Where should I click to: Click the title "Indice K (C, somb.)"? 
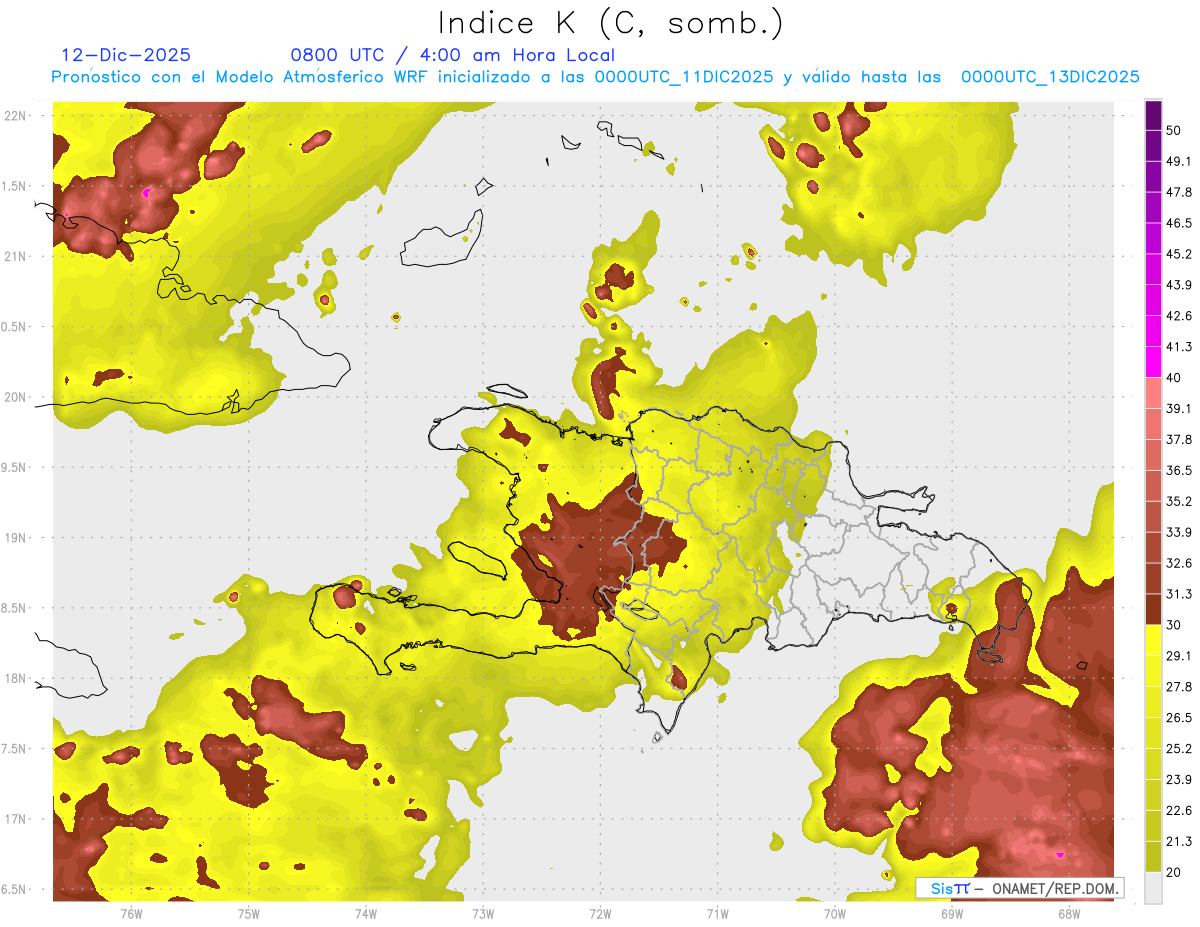click(610, 24)
